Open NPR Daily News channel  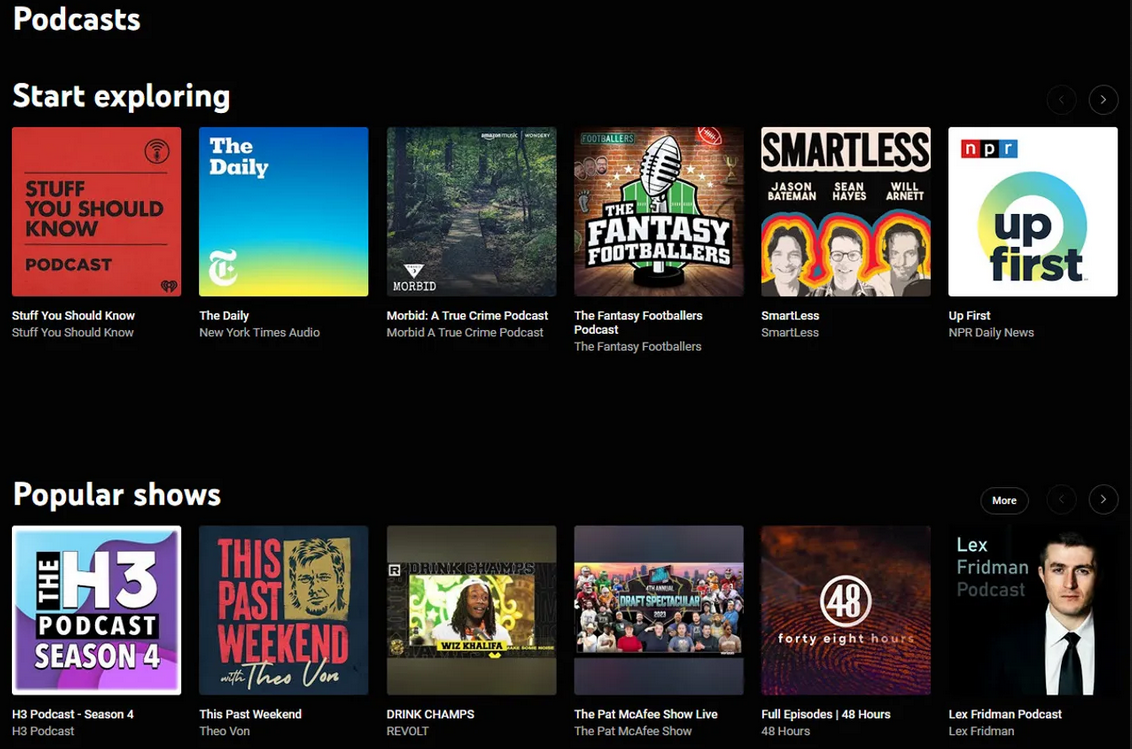[x=991, y=332]
